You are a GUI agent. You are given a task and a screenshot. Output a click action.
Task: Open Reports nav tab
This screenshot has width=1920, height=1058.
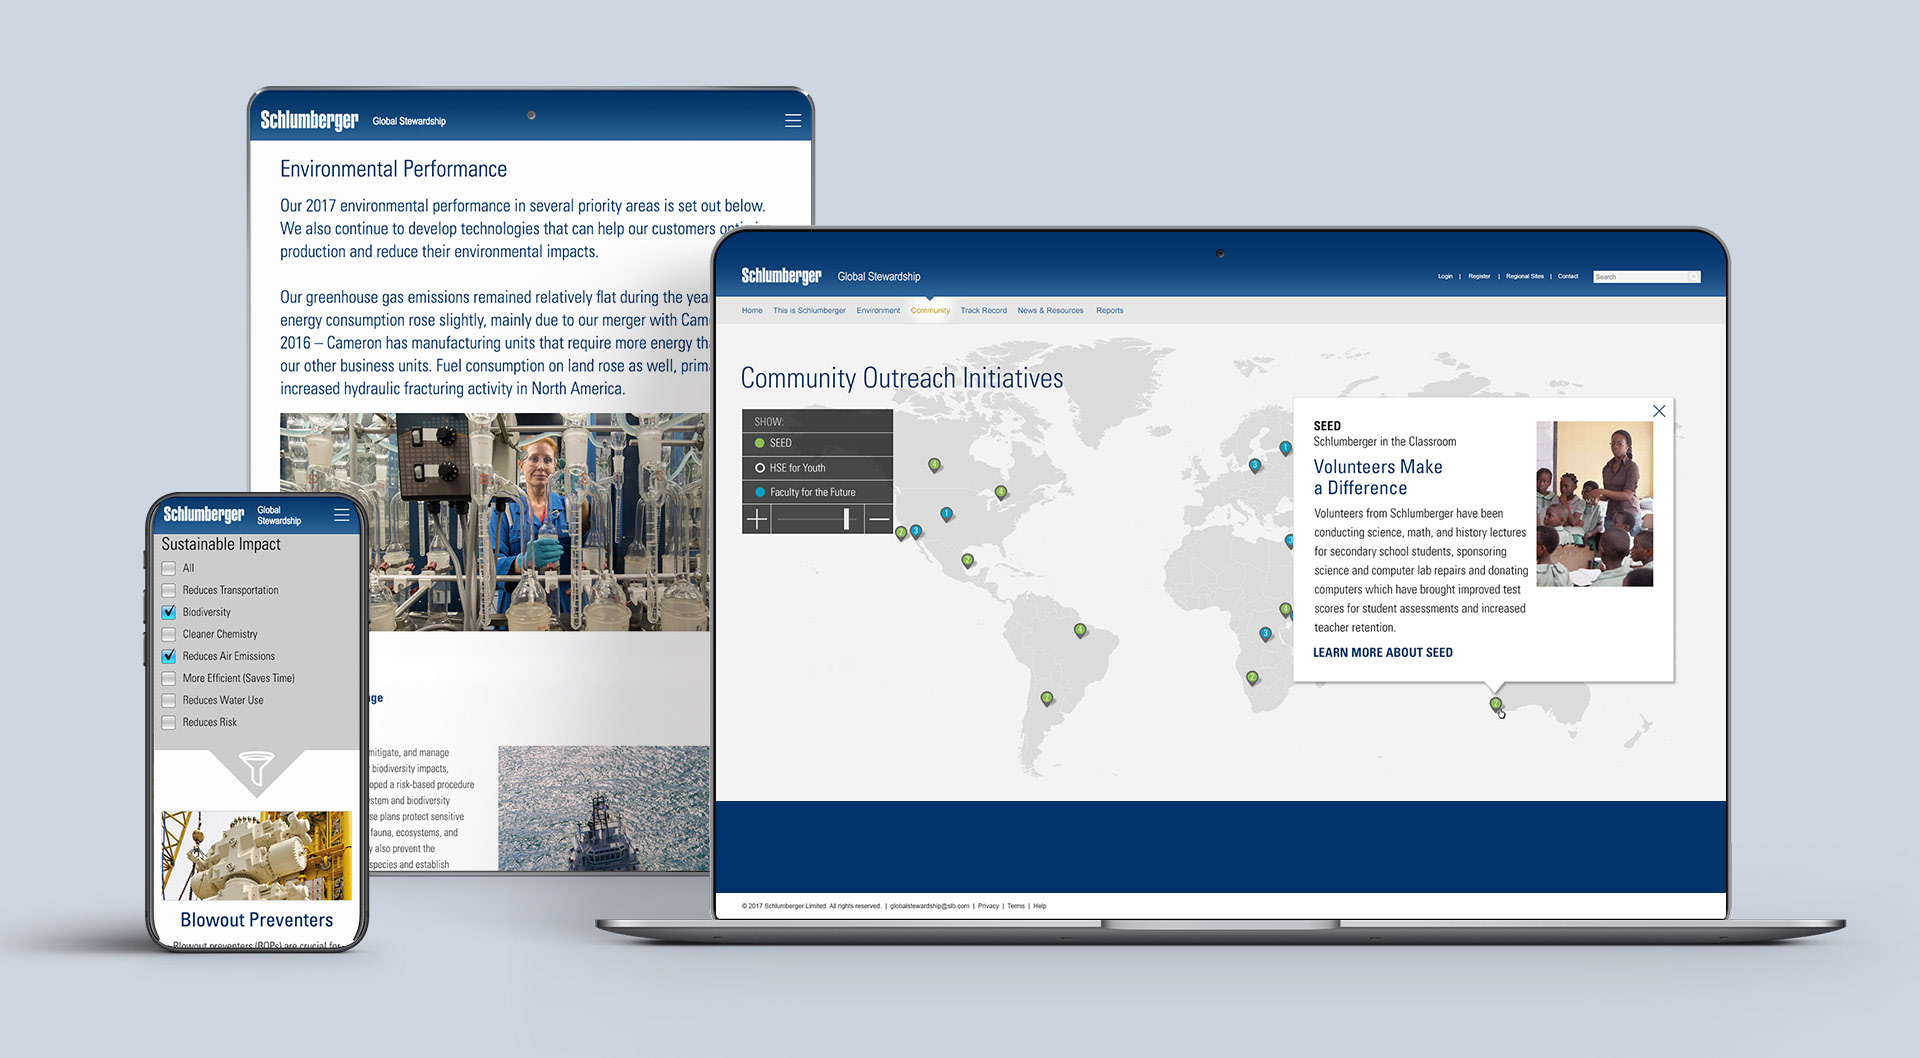(x=1109, y=311)
